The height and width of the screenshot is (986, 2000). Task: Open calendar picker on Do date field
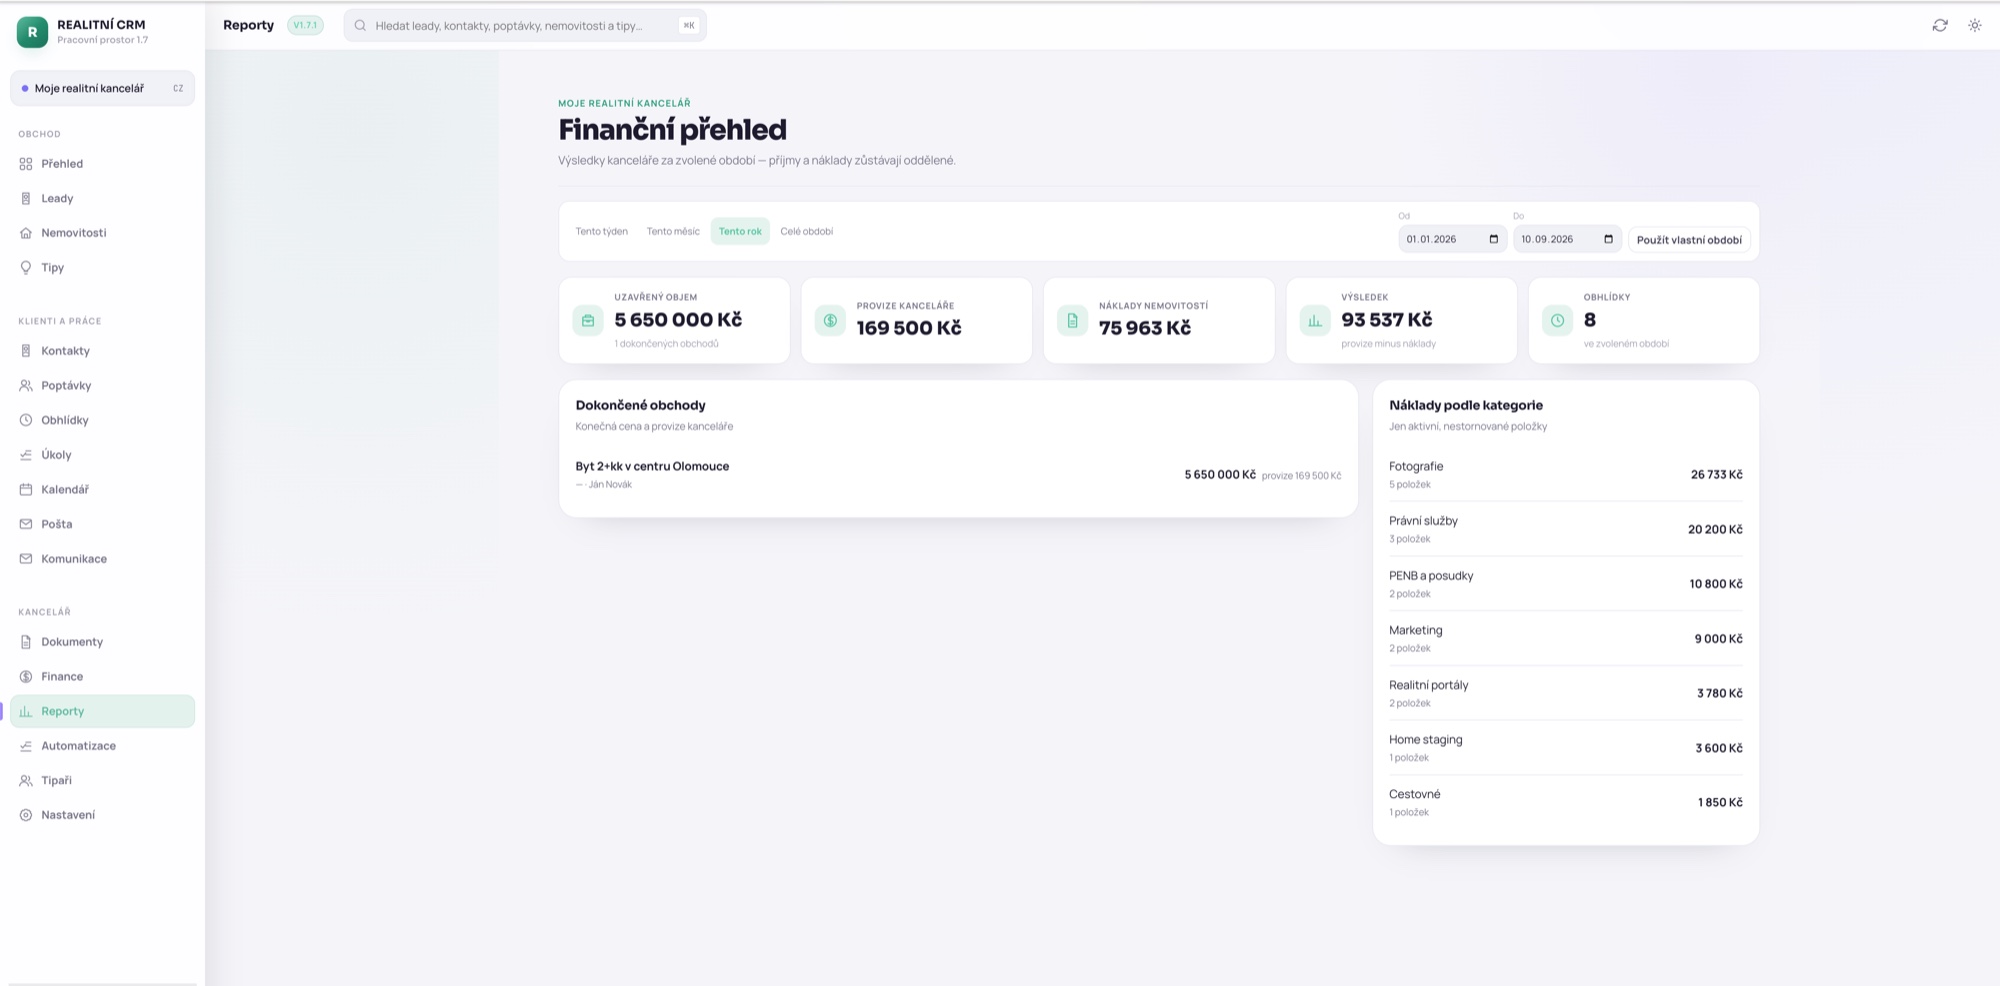(x=1608, y=239)
